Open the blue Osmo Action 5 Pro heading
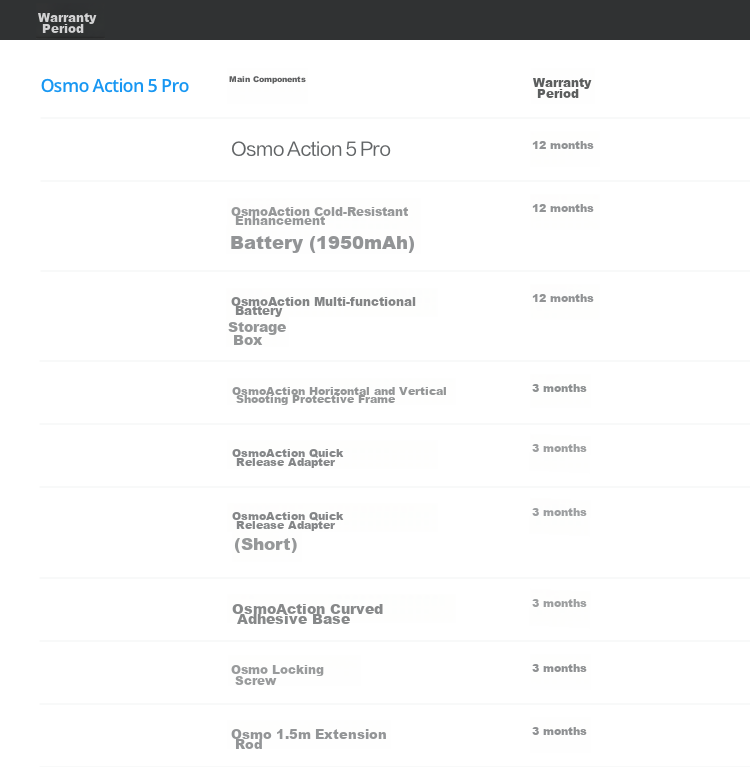The height and width of the screenshot is (767, 750). [x=115, y=86]
